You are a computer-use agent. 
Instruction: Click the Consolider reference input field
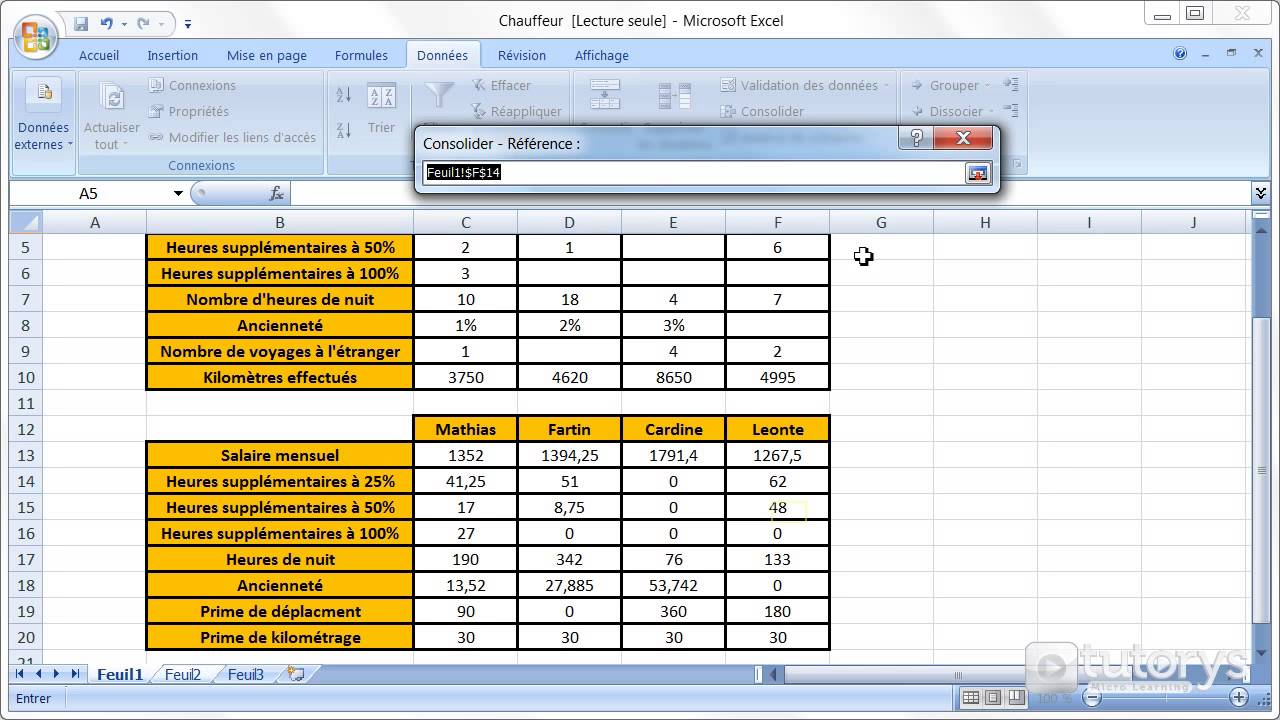click(x=694, y=173)
